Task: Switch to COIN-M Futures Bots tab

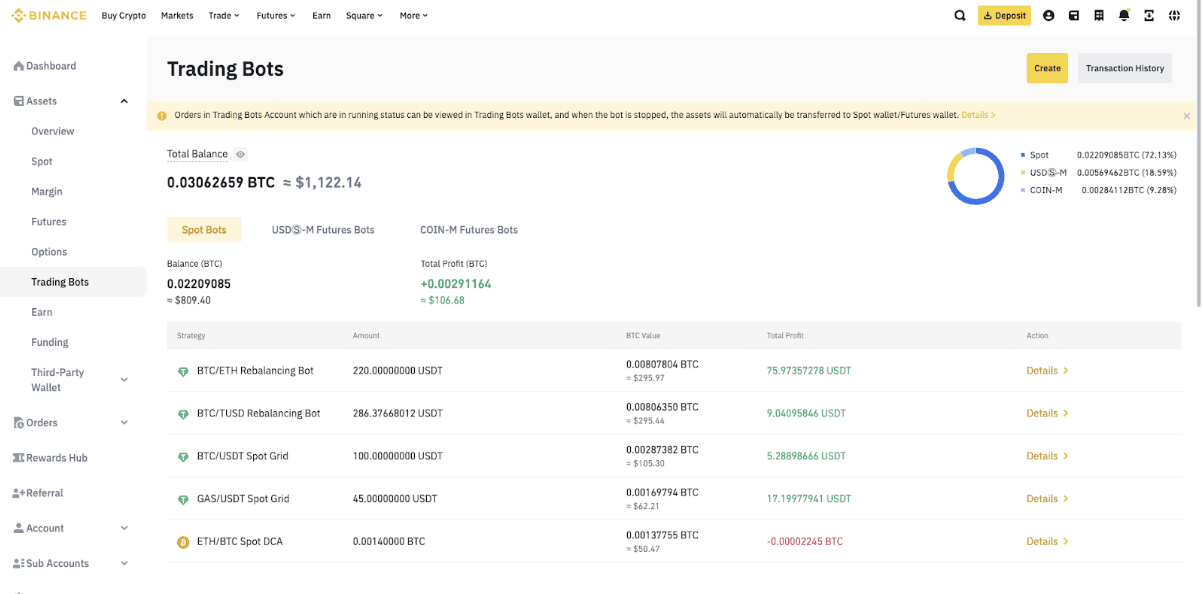Action: coord(469,230)
